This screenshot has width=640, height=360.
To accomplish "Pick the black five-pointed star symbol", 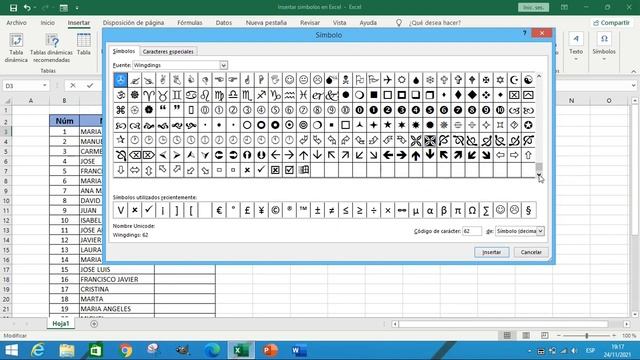I will click(x=388, y=125).
